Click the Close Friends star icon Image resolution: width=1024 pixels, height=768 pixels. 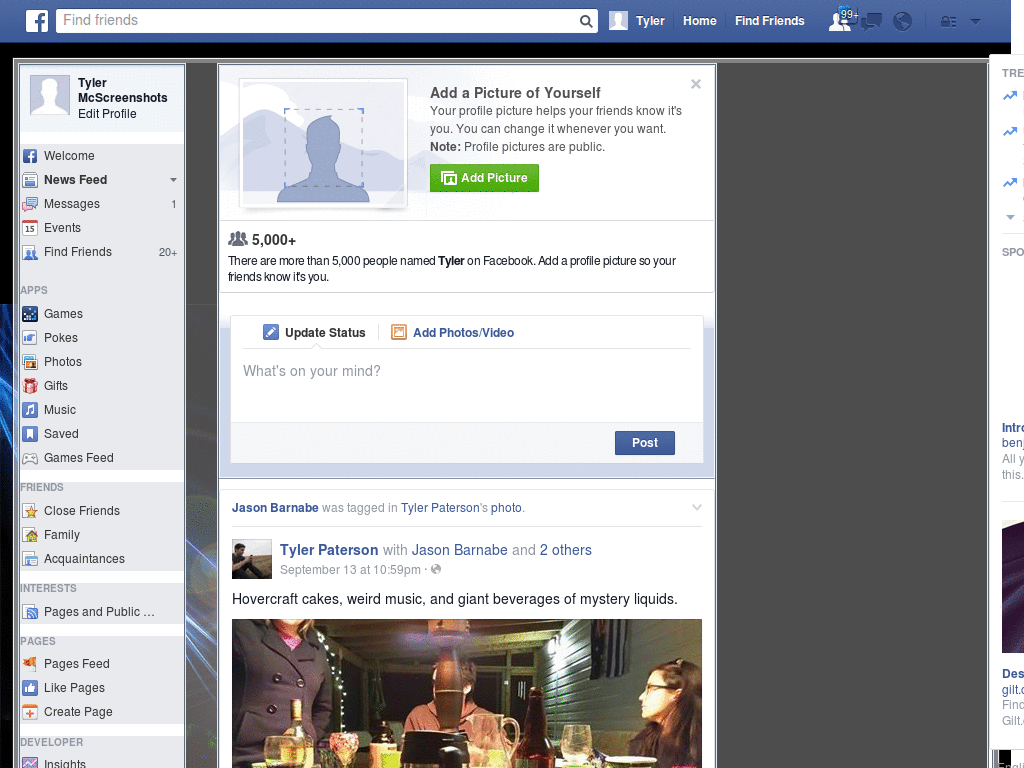point(30,511)
